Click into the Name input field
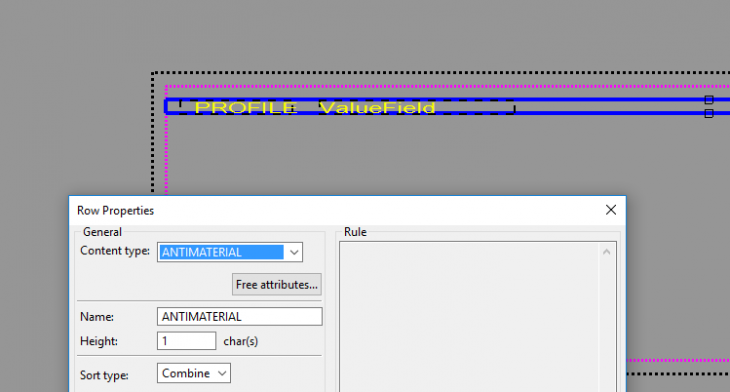Screen dimensions: 730x392 239,317
